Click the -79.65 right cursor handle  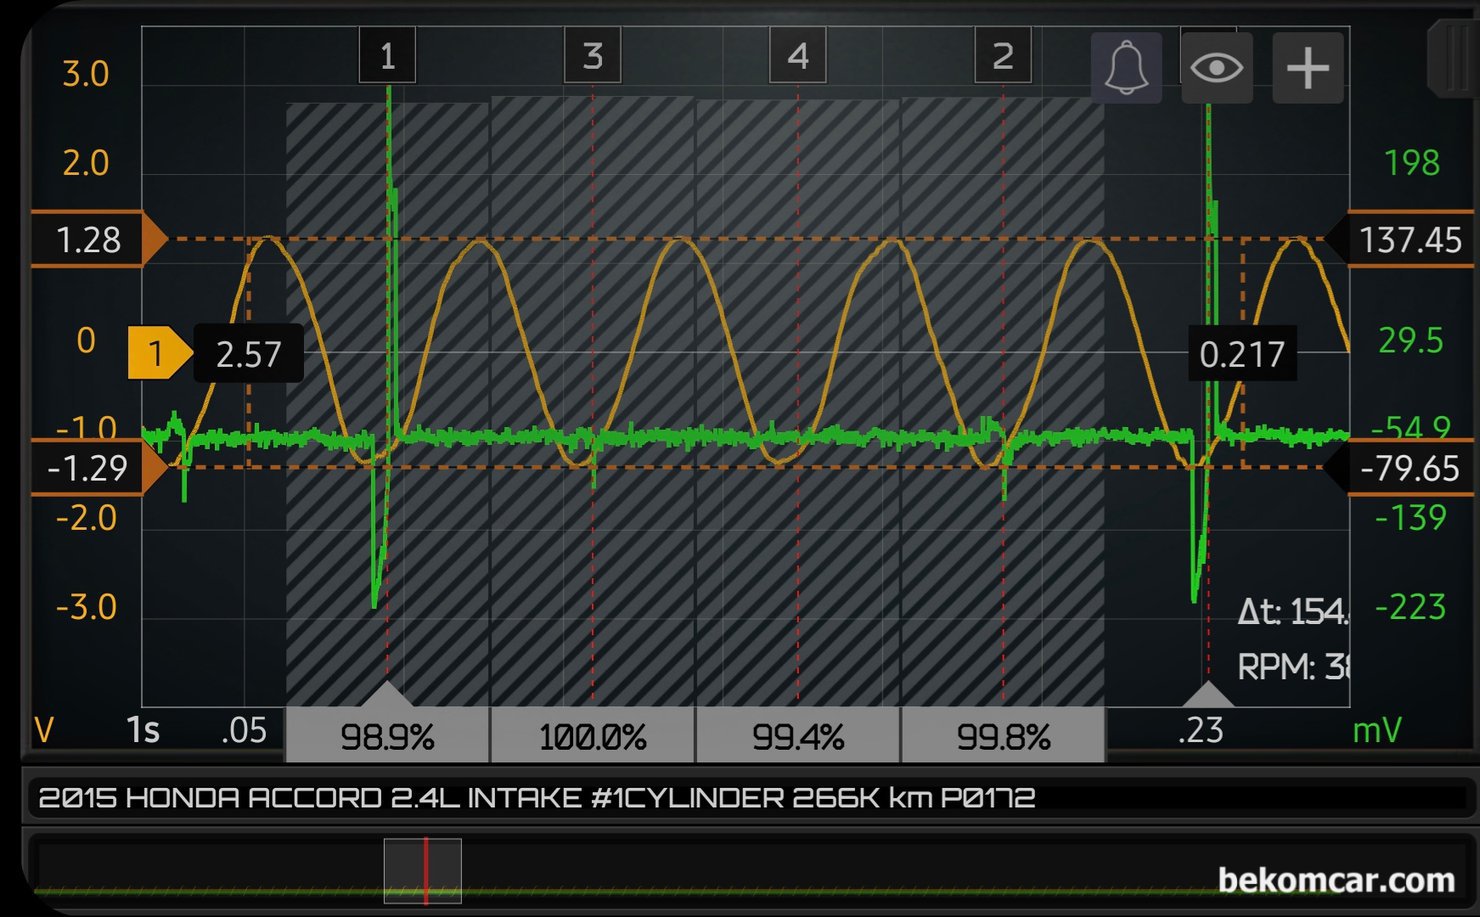(1408, 468)
